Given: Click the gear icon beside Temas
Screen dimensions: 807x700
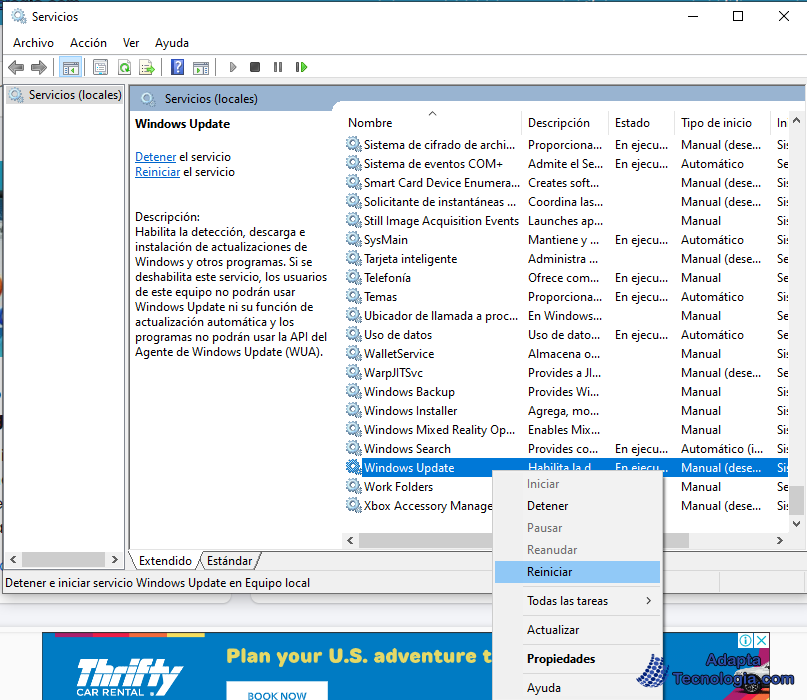Looking at the screenshot, I should point(354,297).
